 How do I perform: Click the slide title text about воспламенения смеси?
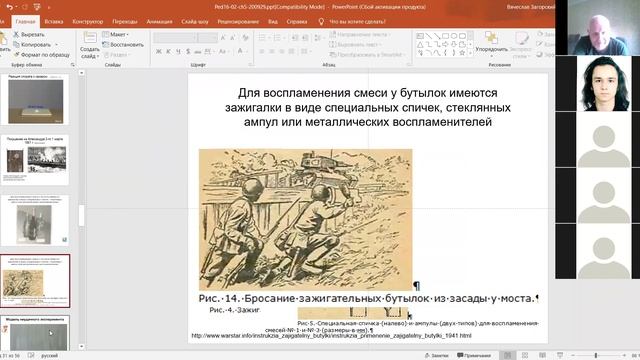click(x=368, y=107)
